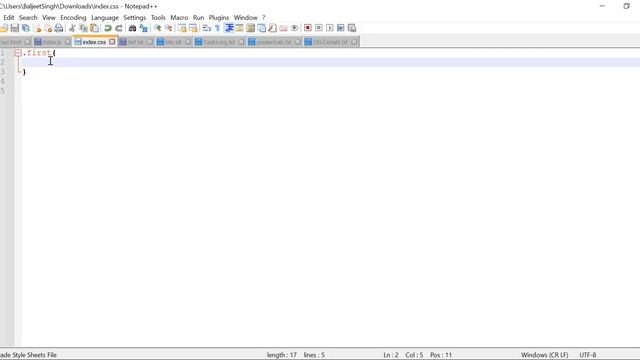Open Replace dialog from toolbar icon
The width and height of the screenshot is (640, 360).
[x=144, y=28]
